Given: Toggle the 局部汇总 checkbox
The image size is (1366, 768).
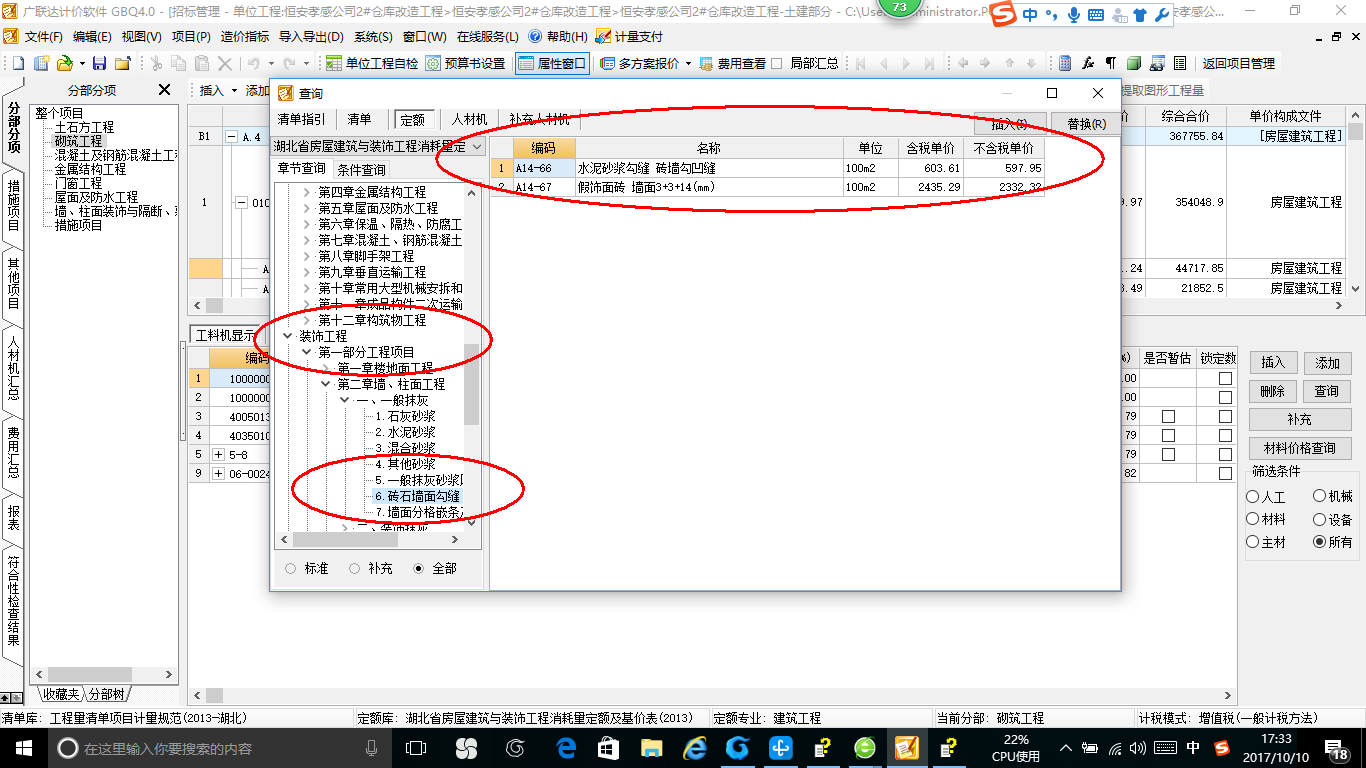Looking at the screenshot, I should click(778, 63).
